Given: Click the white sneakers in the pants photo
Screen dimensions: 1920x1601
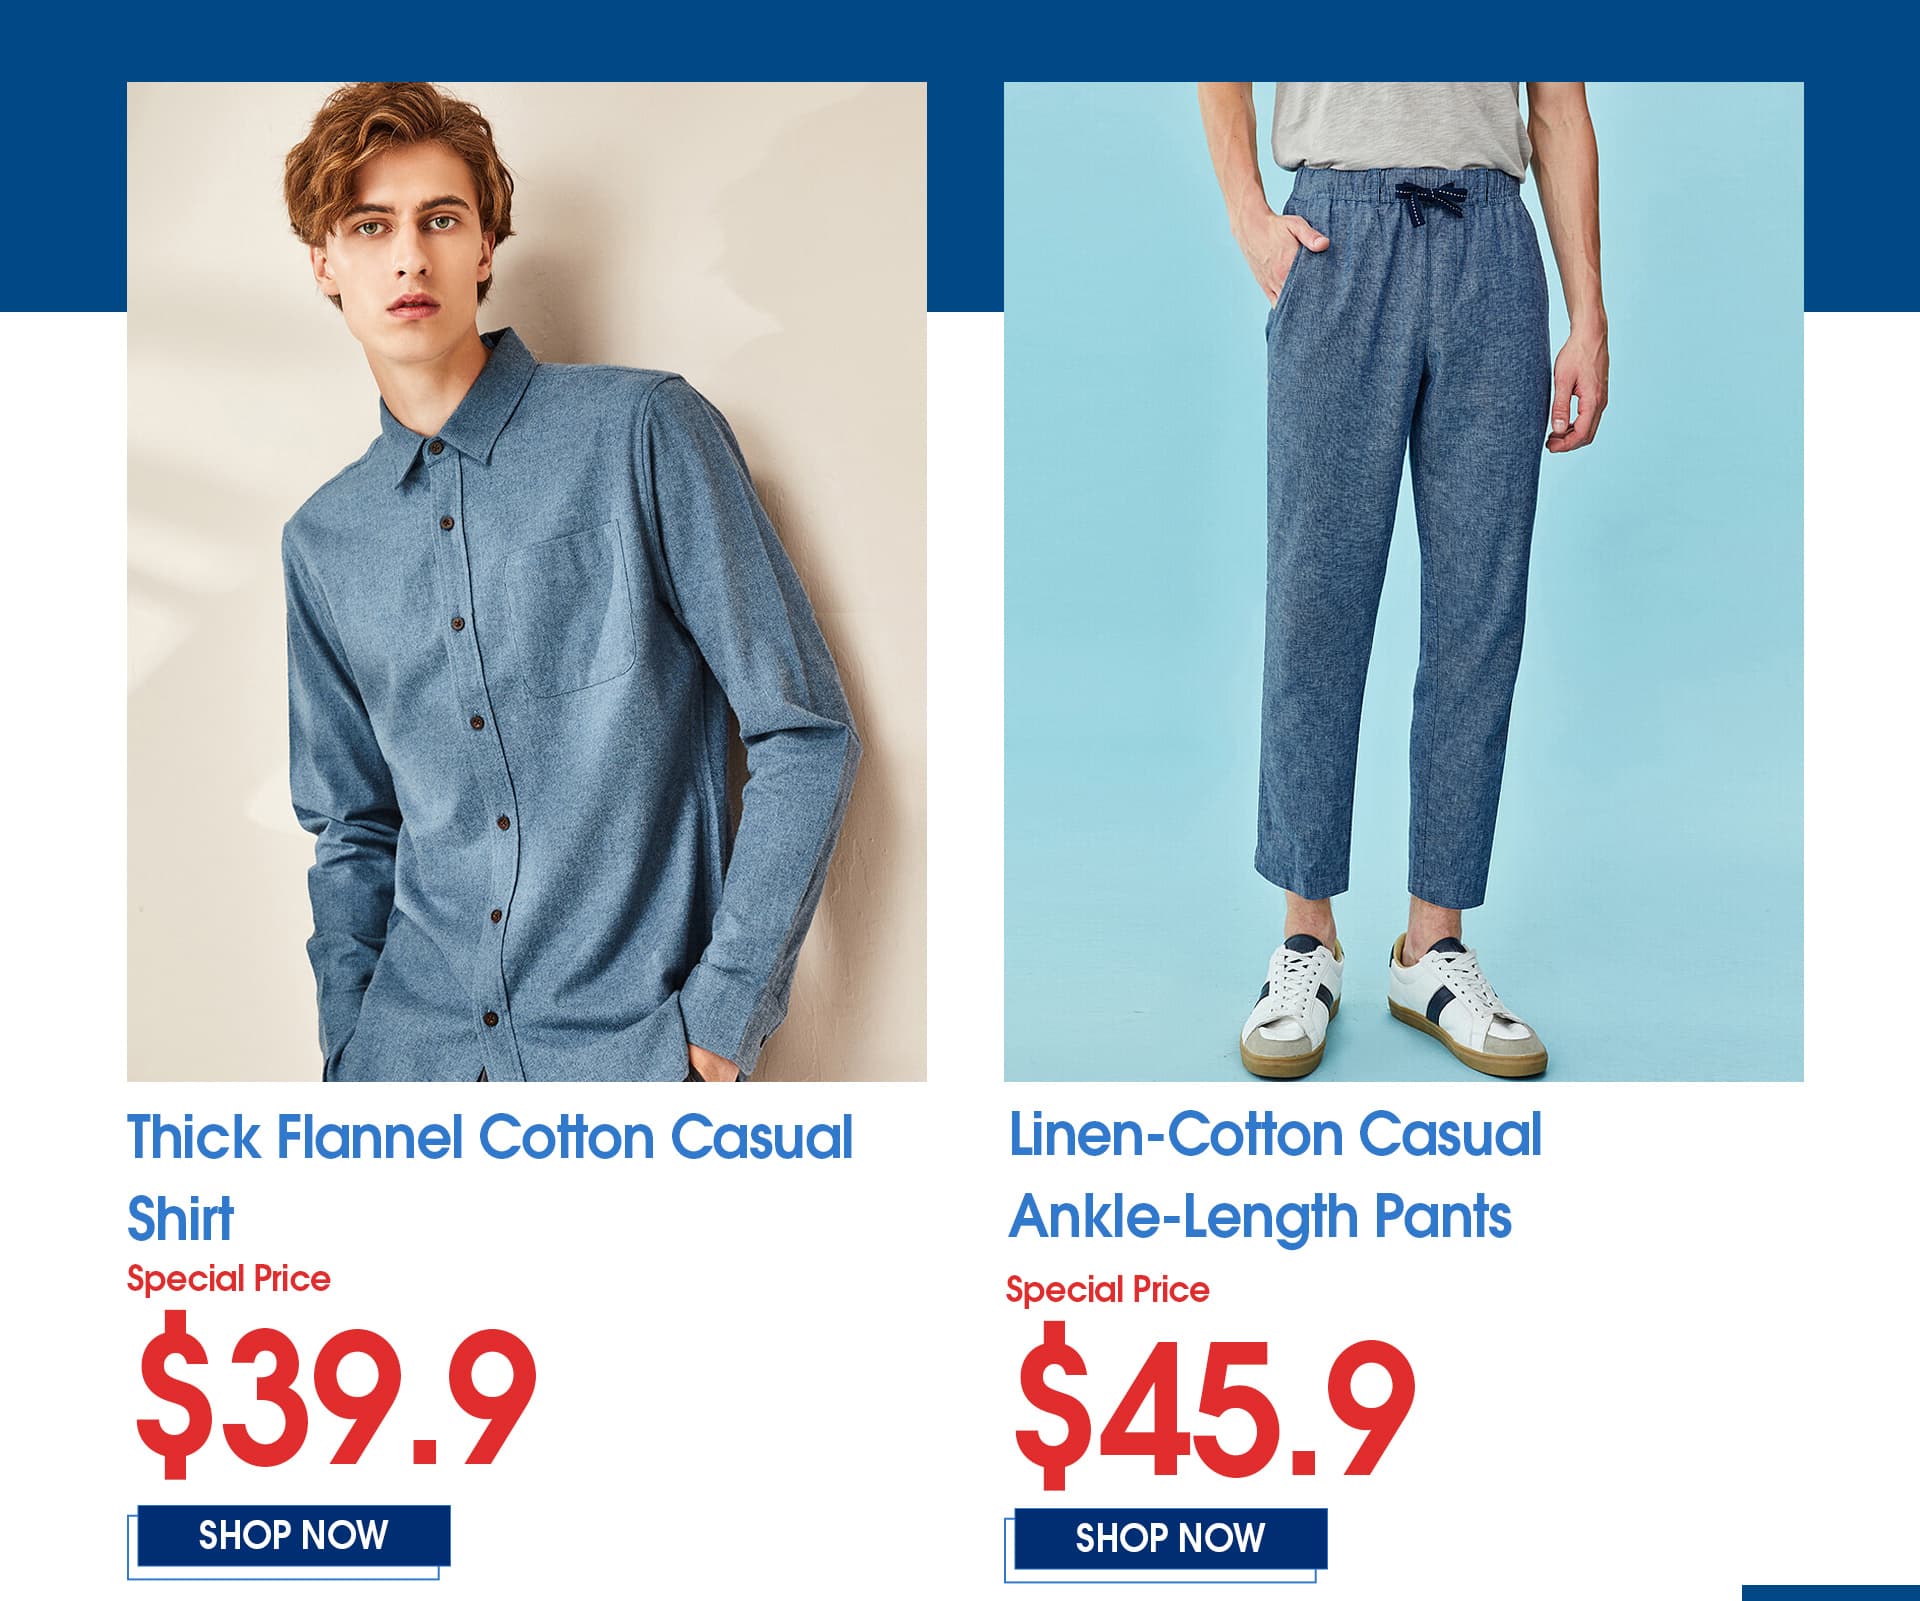Looking at the screenshot, I should pos(1392,1005).
